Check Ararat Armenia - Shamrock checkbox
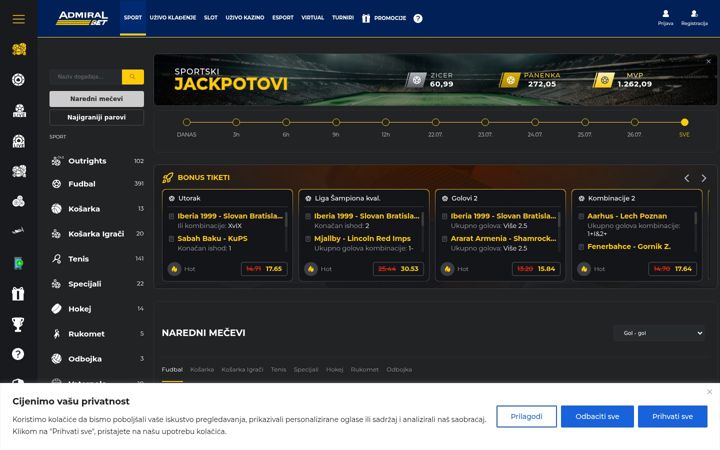This screenshot has width=720, height=450. click(x=444, y=239)
